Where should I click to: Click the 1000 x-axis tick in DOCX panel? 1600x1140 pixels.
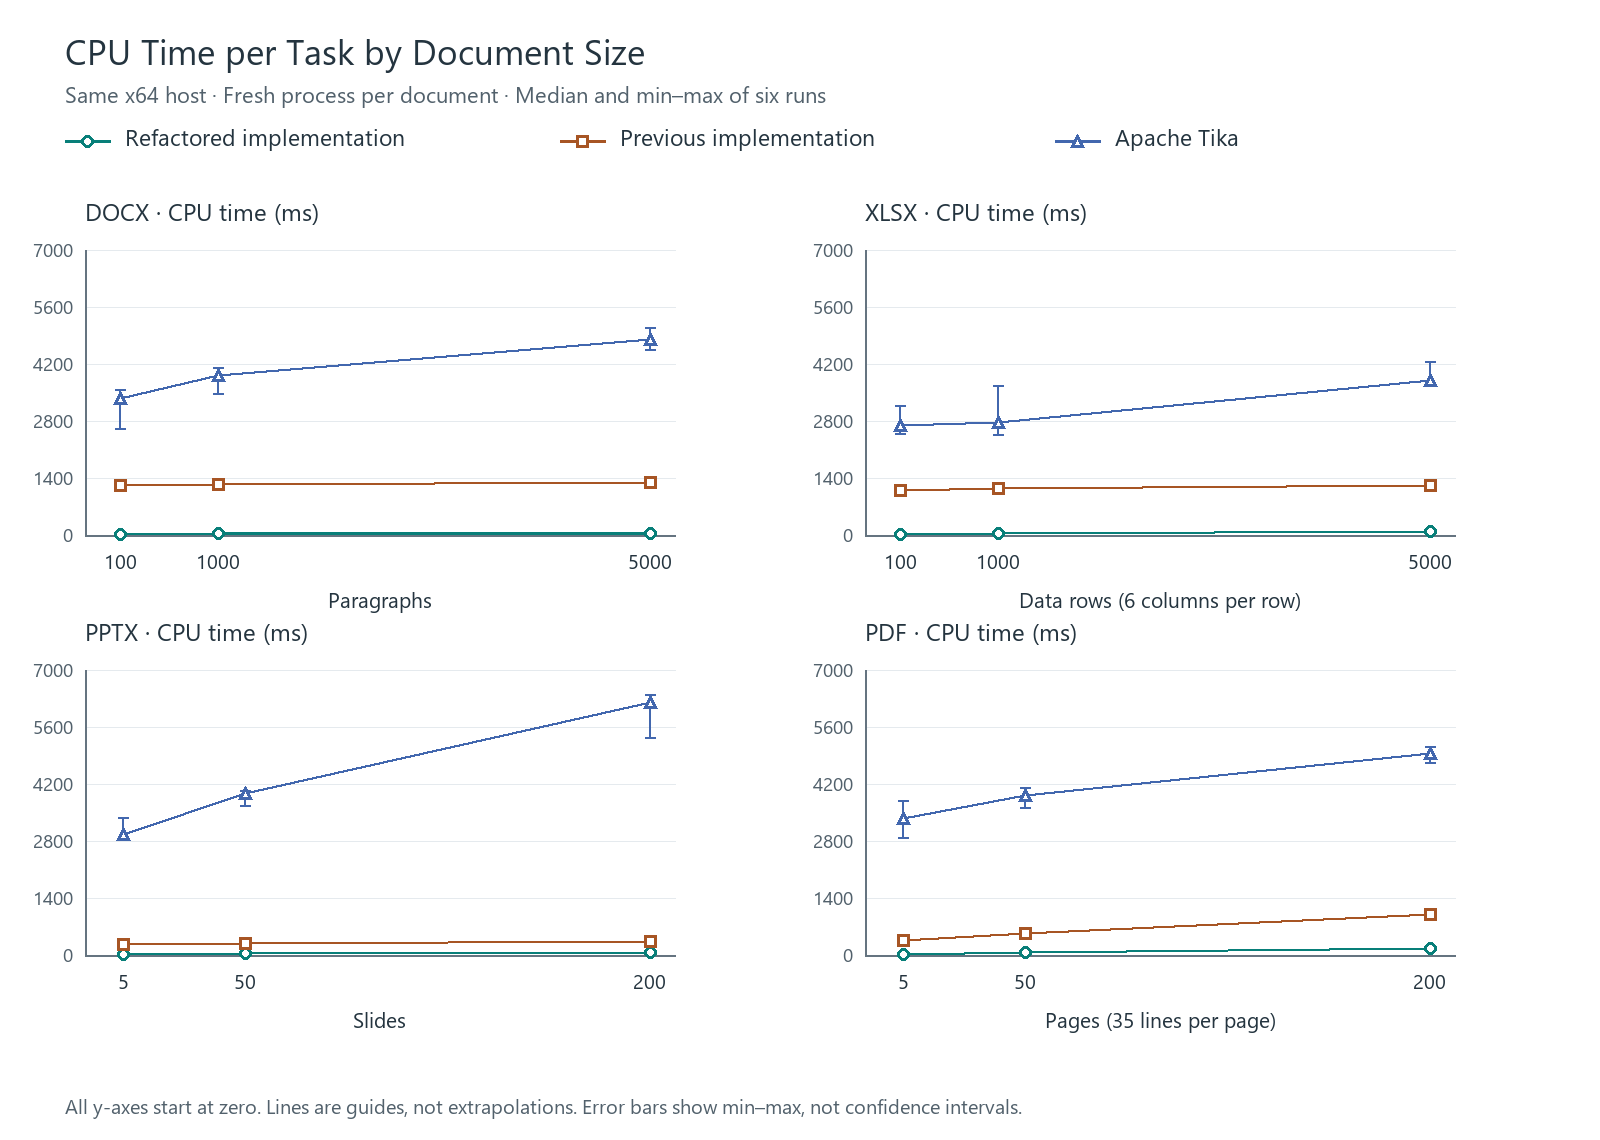tap(218, 562)
